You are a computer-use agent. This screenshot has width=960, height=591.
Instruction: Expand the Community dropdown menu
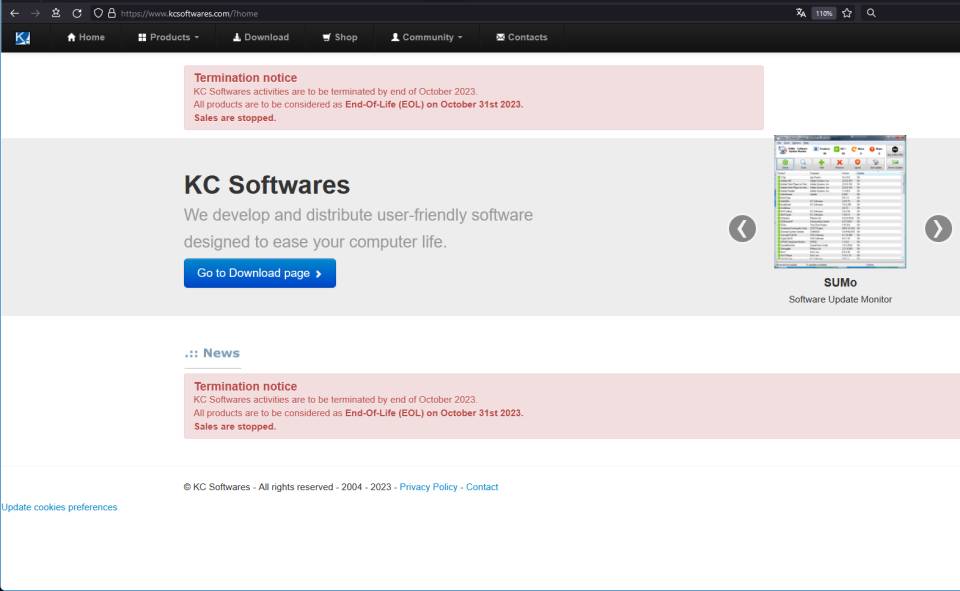pos(426,37)
